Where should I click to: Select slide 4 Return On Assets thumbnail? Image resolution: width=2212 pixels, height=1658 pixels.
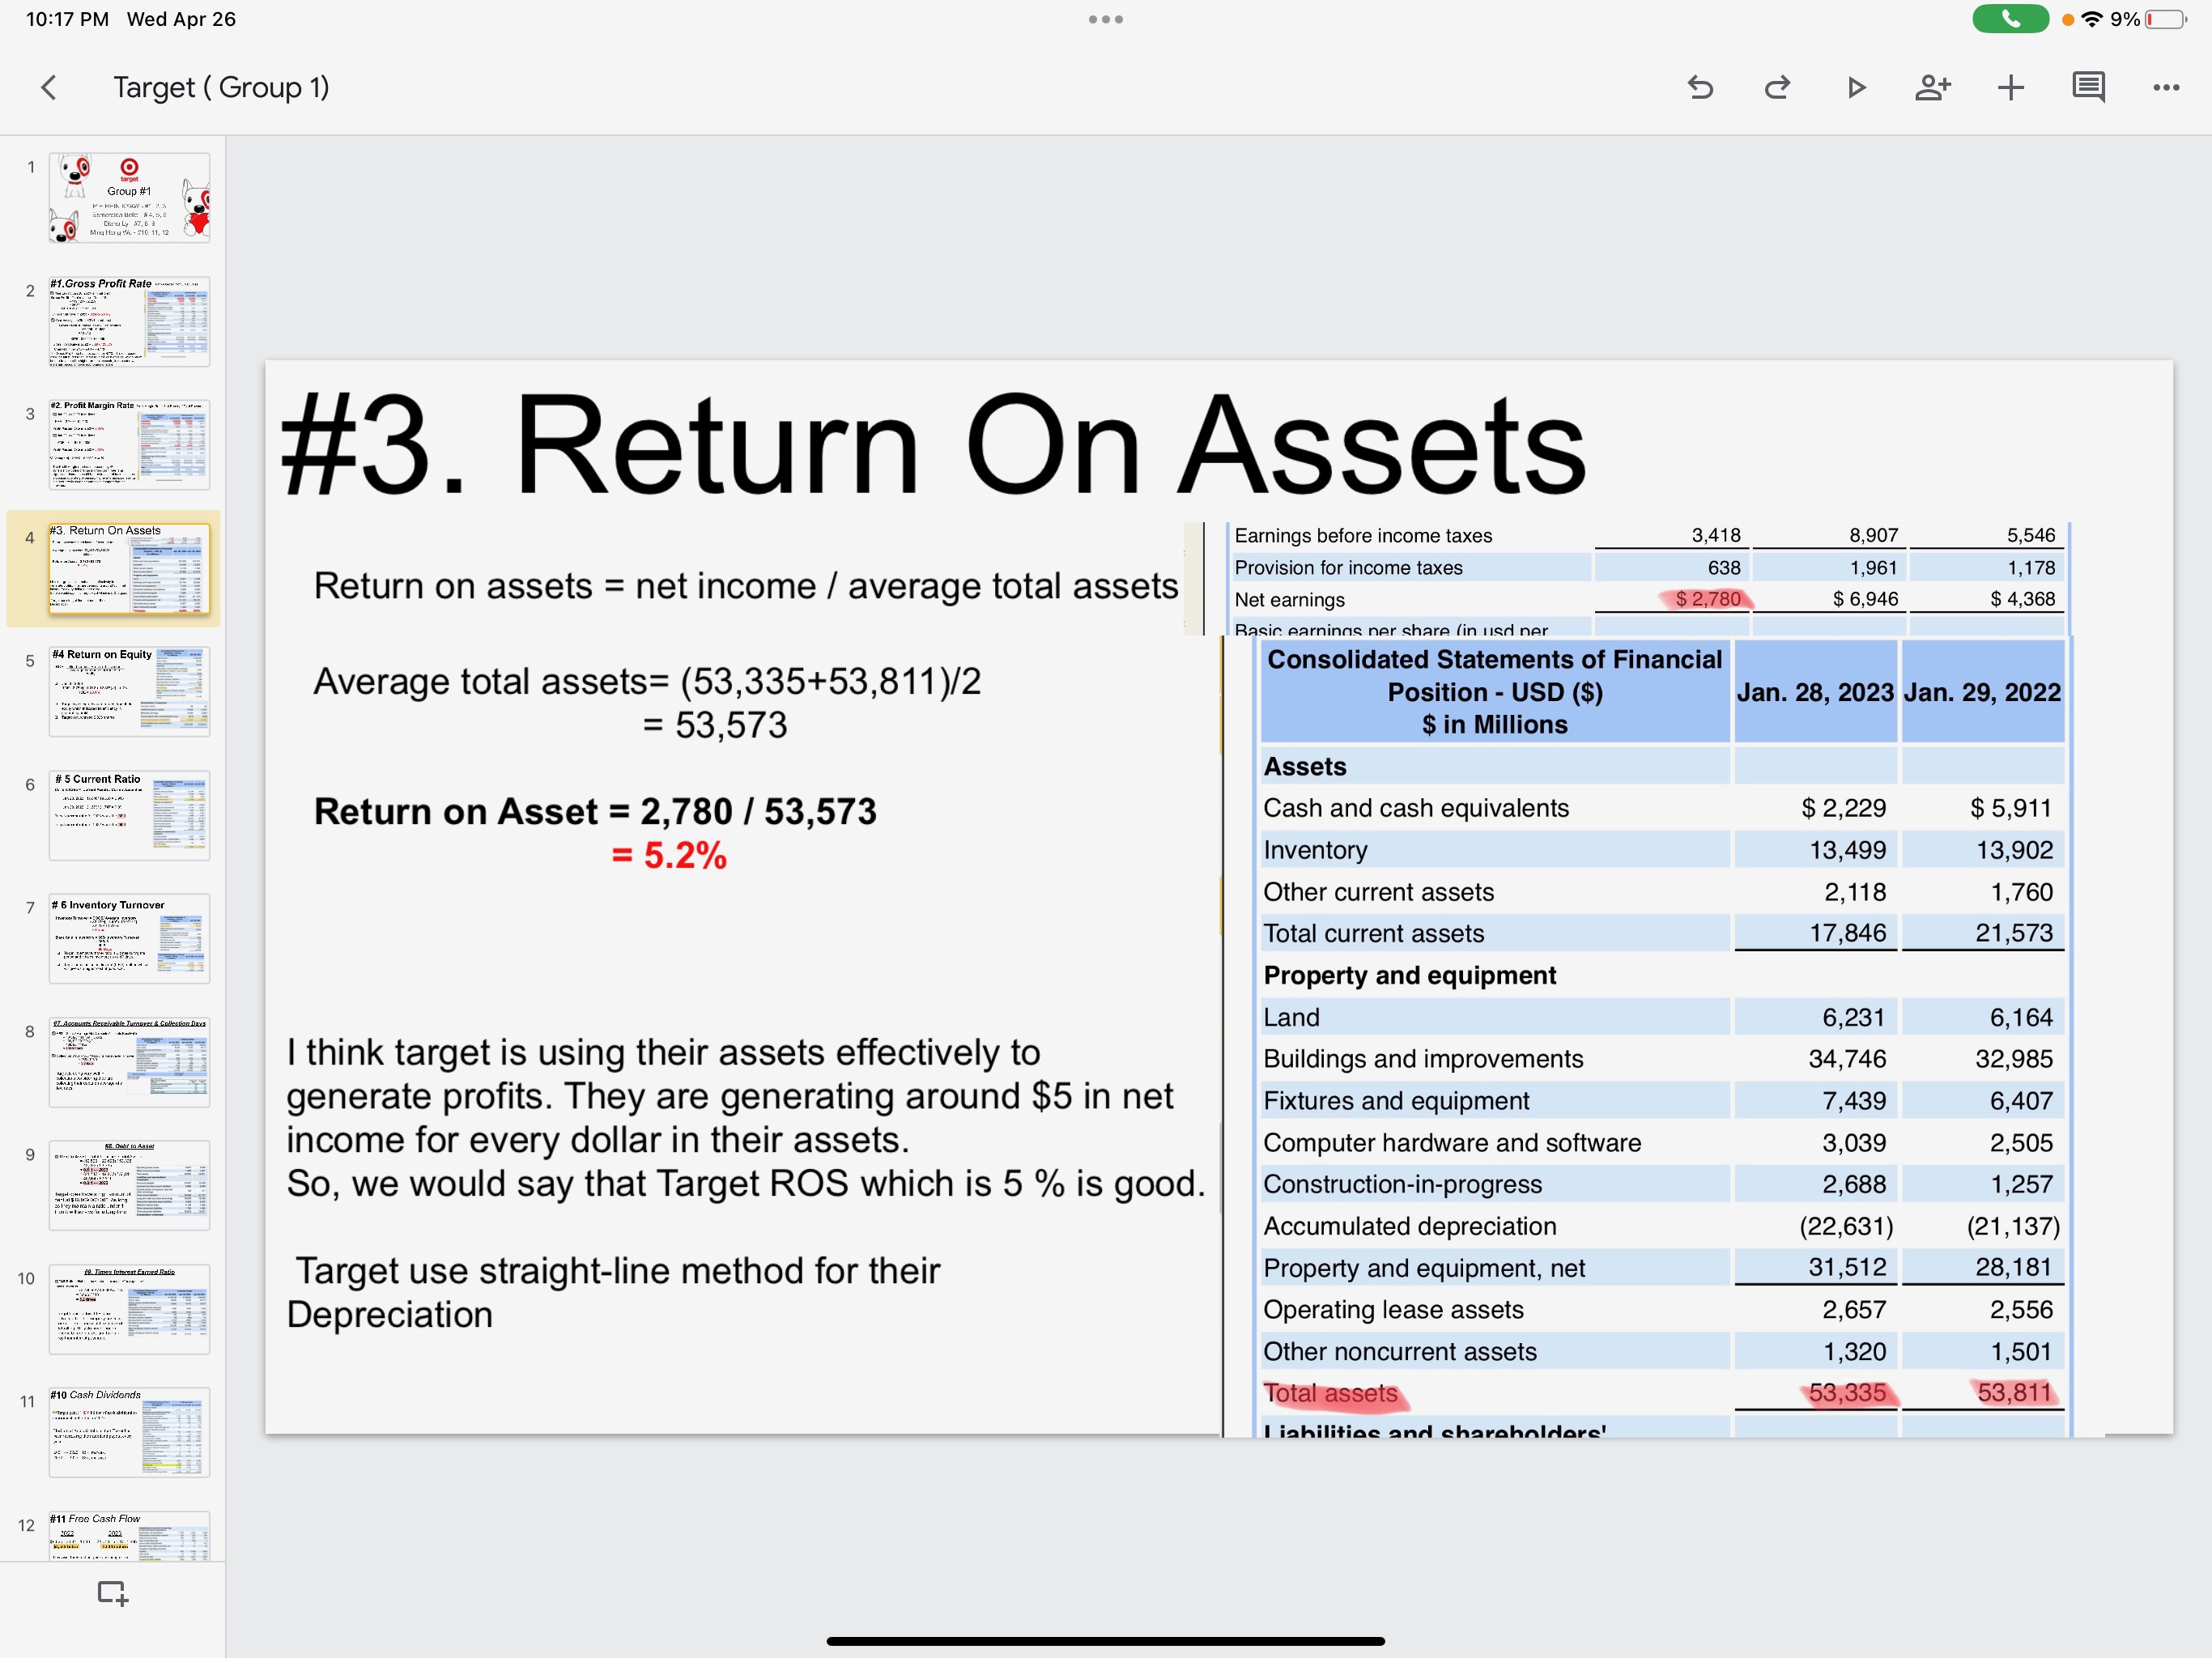pyautogui.click(x=129, y=569)
